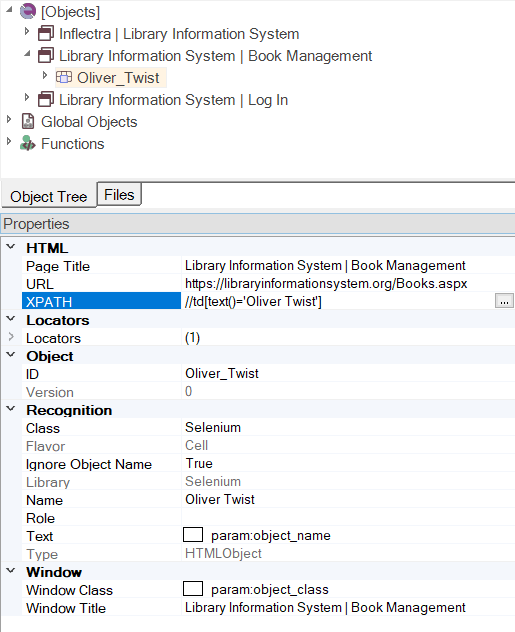Select the Library Information System | Log In item
The image size is (515, 632).
[173, 100]
